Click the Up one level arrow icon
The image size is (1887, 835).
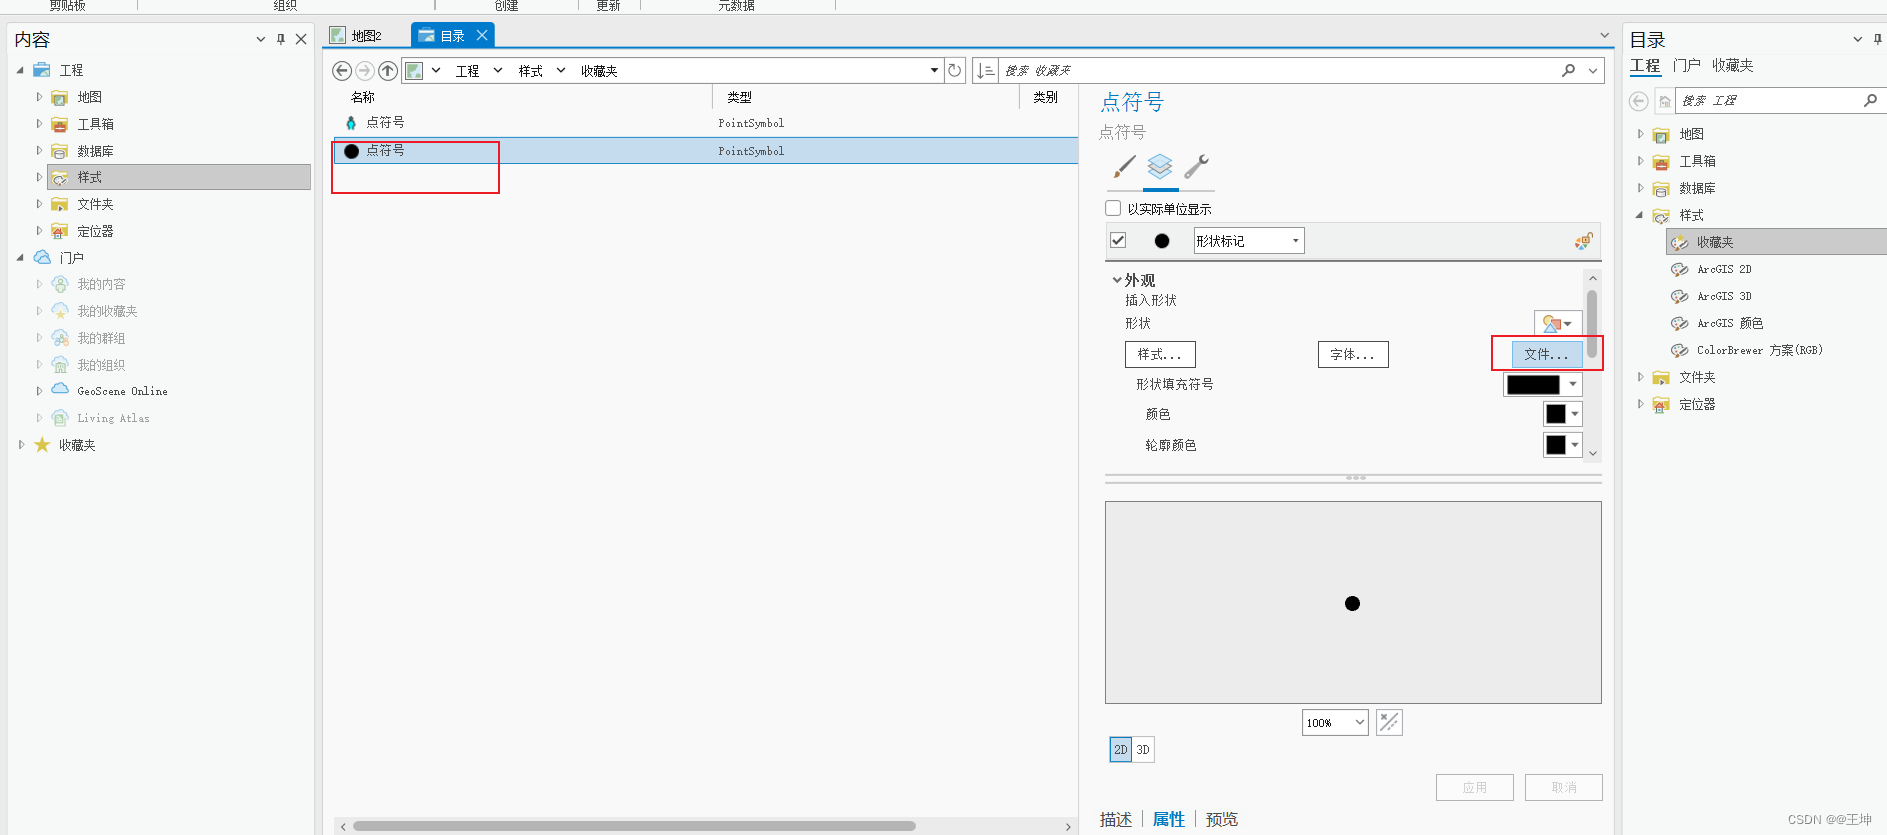388,71
